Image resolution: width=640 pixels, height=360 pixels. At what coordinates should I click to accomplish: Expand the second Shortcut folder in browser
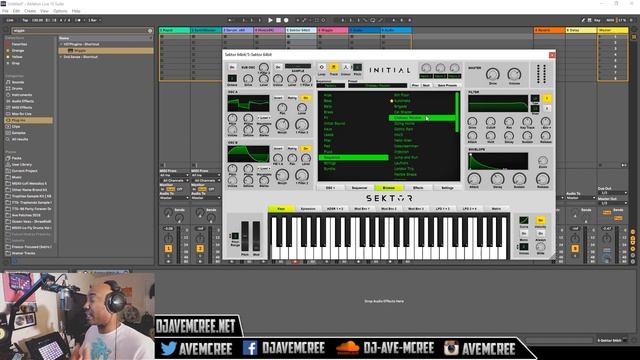(61, 57)
